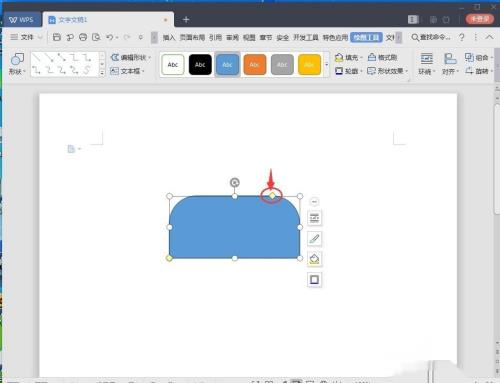Click the 格式刷 format painter
500x383 pixels.
[382, 57]
